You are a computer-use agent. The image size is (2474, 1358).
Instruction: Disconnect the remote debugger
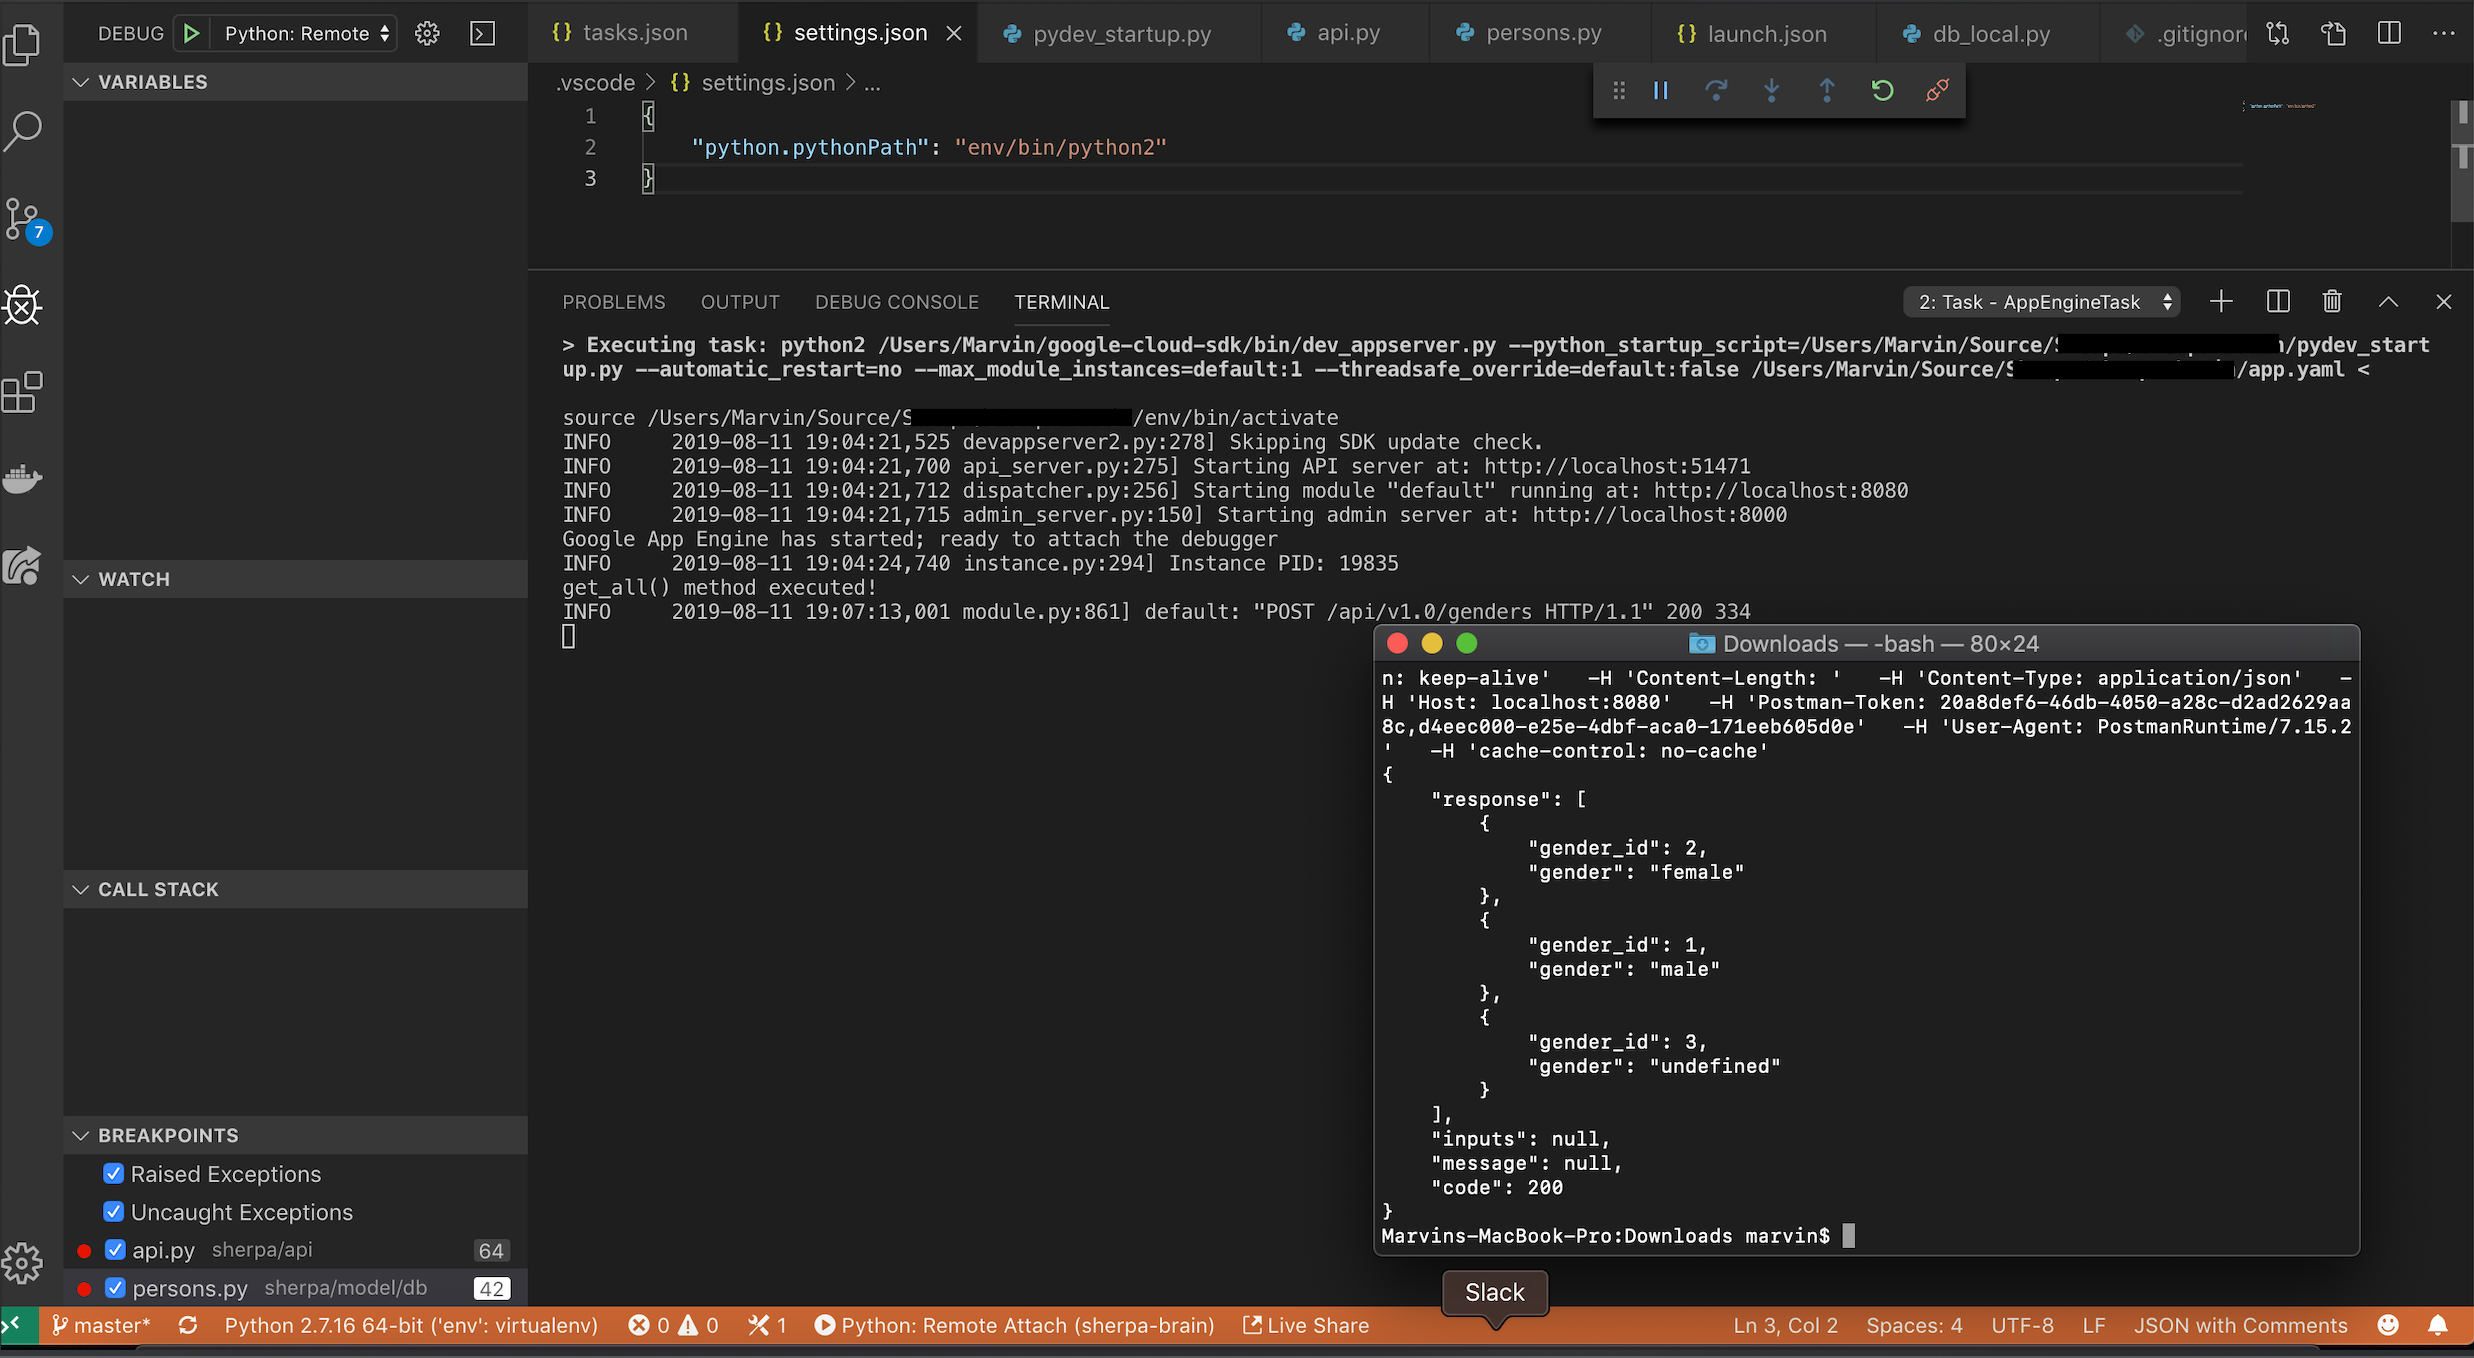pos(1937,90)
